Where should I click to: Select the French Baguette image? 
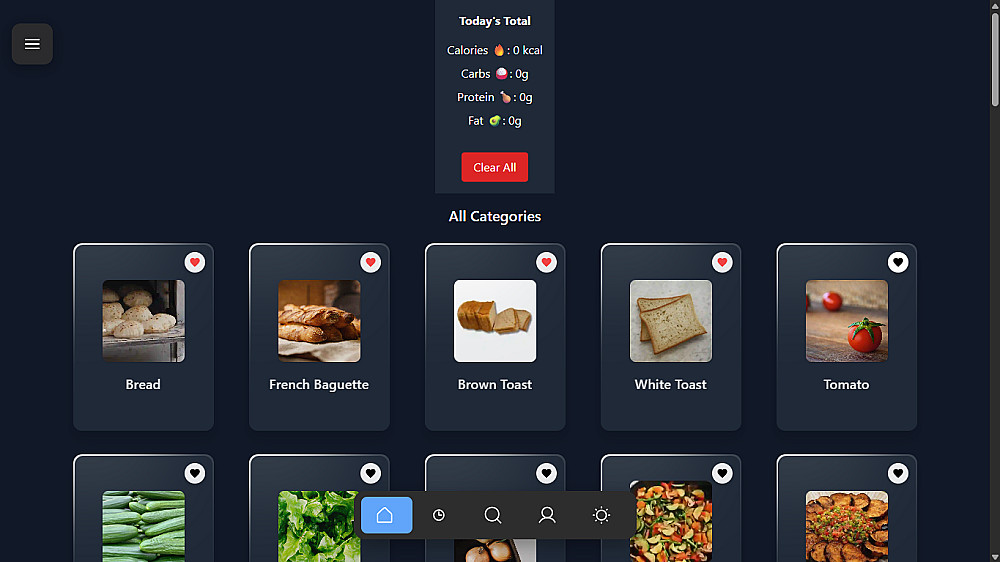click(x=319, y=321)
